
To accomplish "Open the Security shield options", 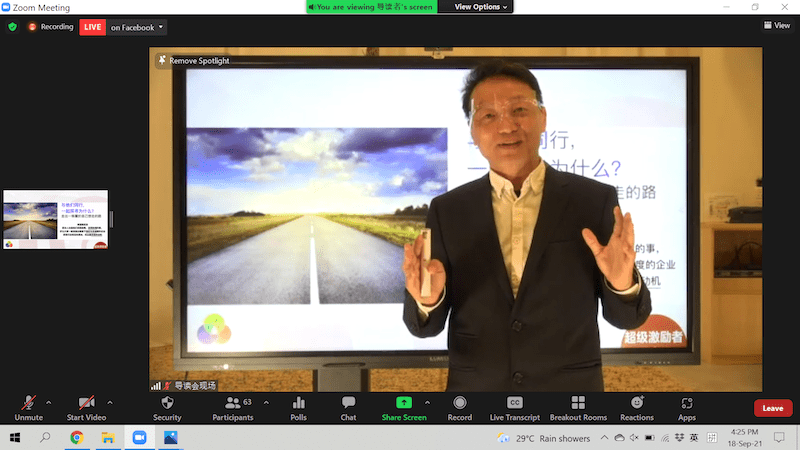I will [167, 407].
